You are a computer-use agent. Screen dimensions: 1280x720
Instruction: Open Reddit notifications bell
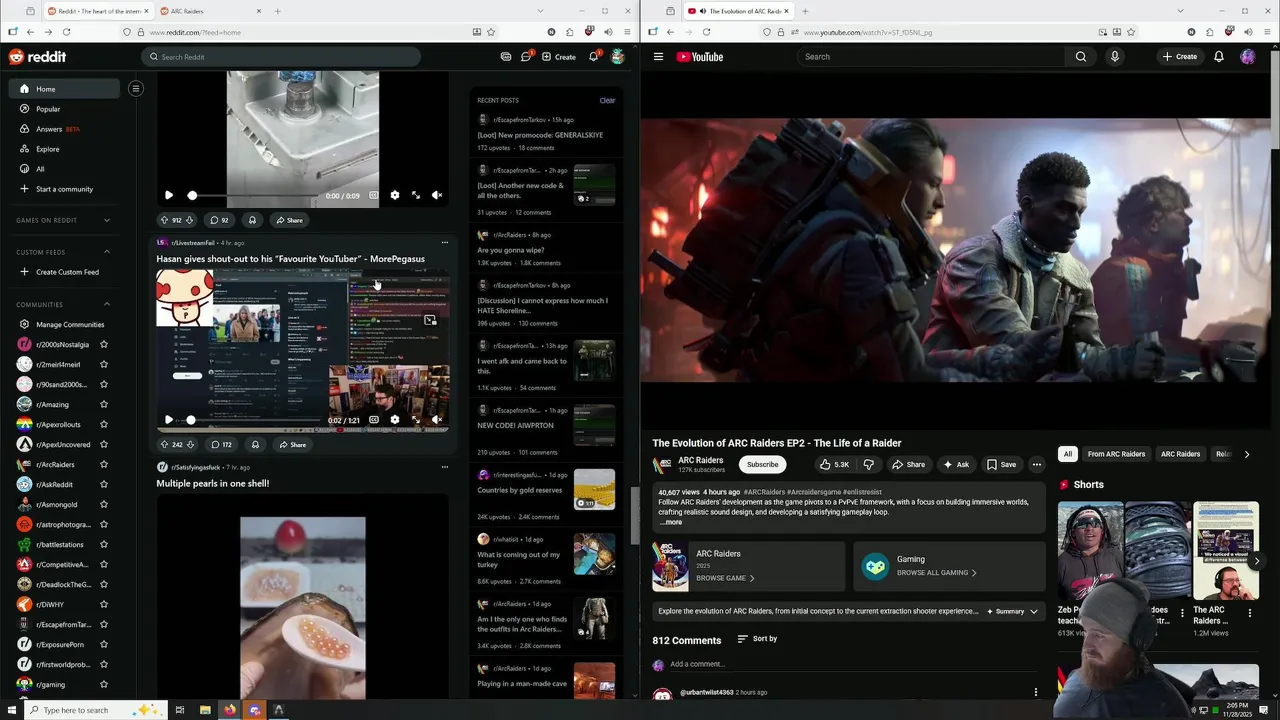[x=593, y=57]
